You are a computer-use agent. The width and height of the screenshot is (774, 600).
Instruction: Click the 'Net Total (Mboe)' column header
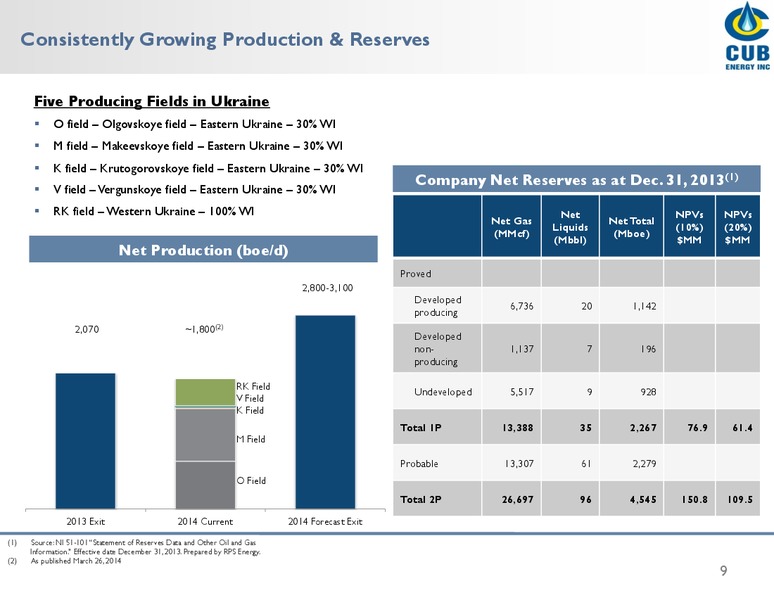[631, 227]
